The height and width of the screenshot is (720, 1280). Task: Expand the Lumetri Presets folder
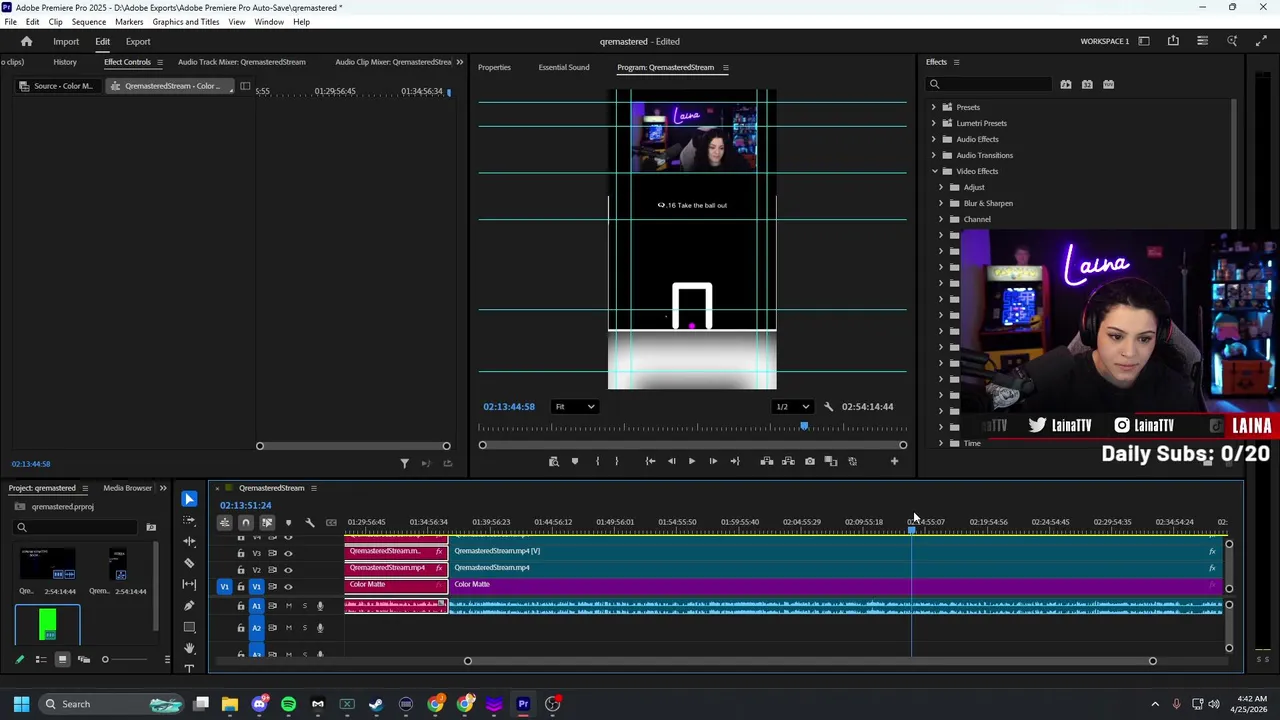(x=934, y=123)
